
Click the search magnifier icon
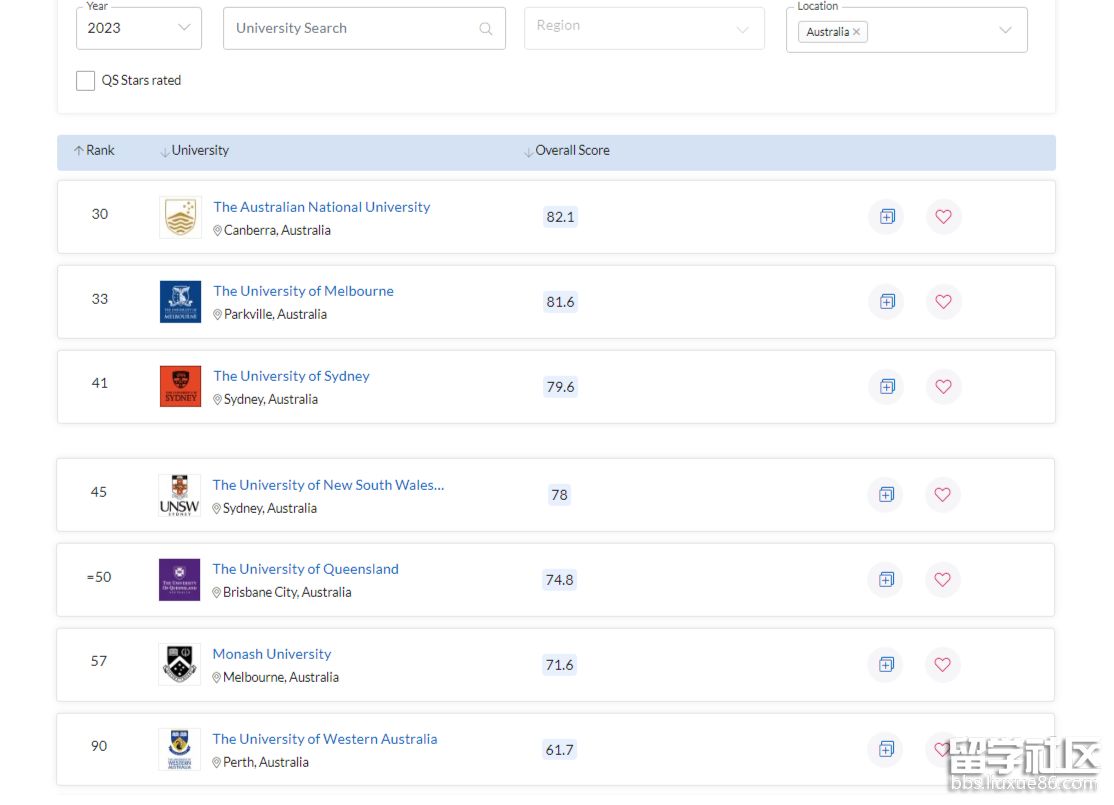pos(486,29)
